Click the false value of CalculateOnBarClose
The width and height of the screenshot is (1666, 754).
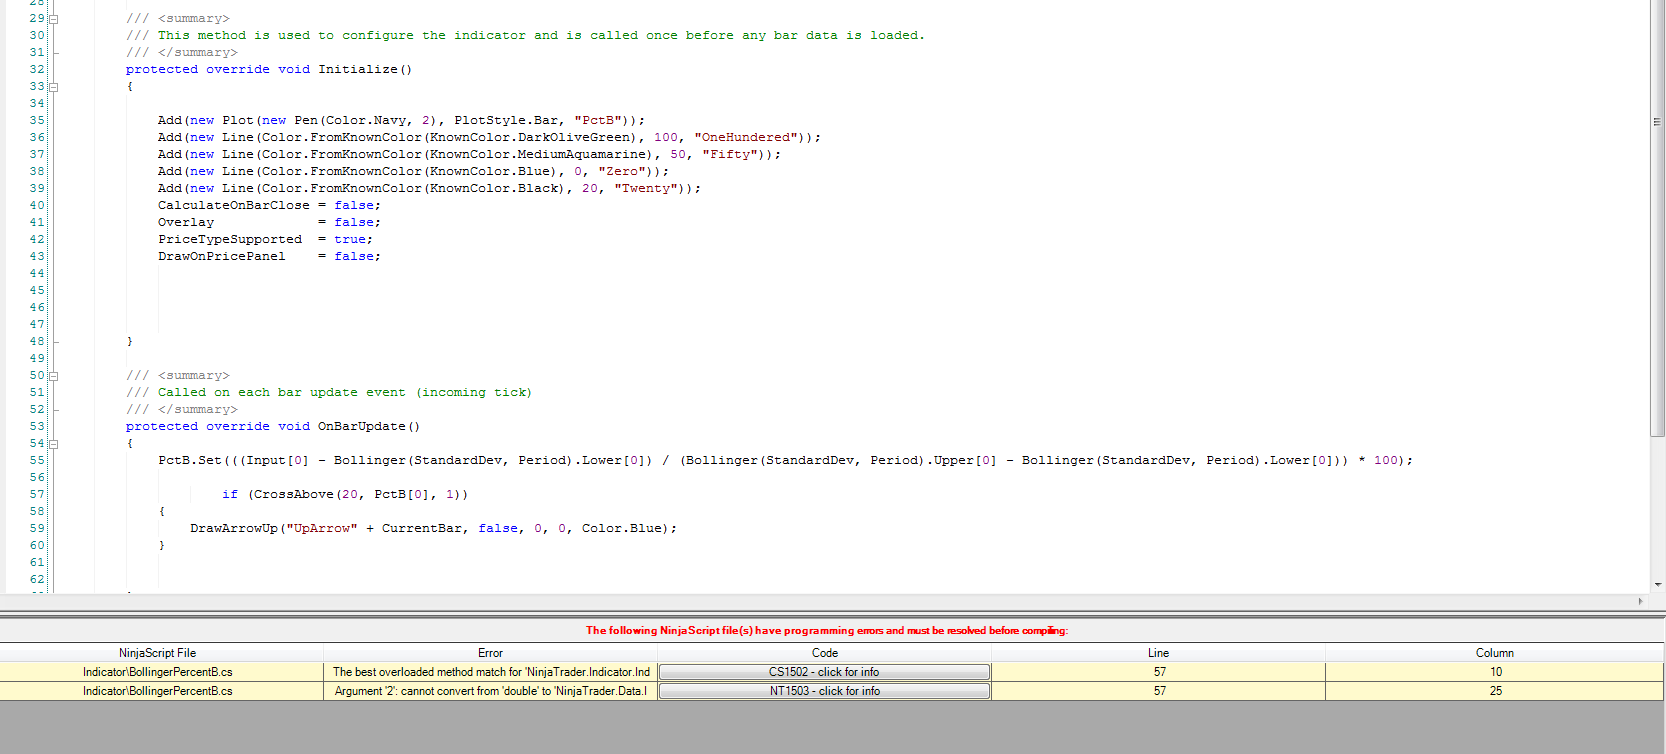354,205
